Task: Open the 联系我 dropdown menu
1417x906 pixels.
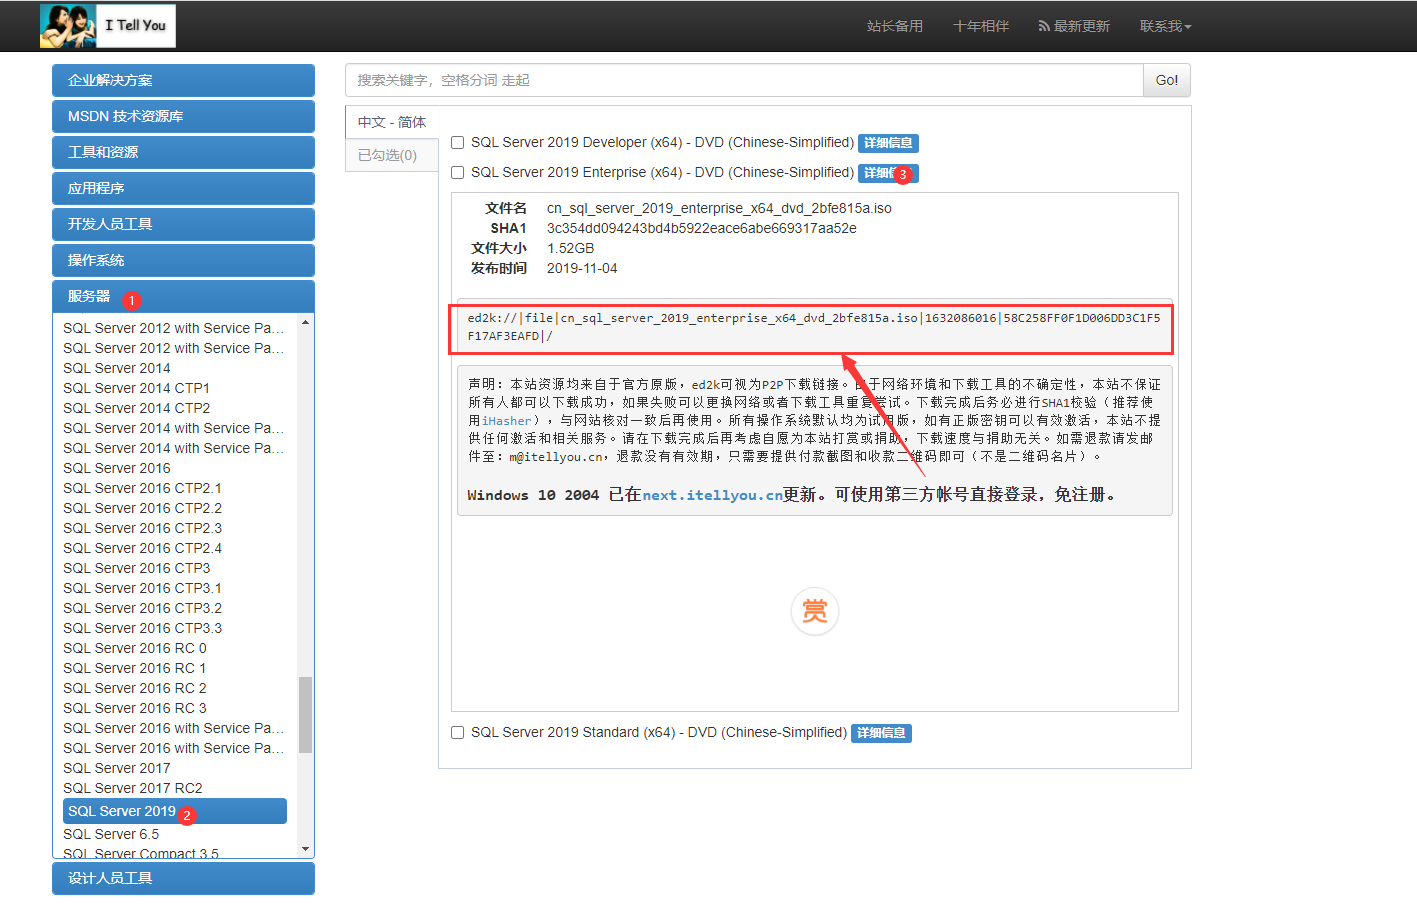Action: tap(1165, 26)
